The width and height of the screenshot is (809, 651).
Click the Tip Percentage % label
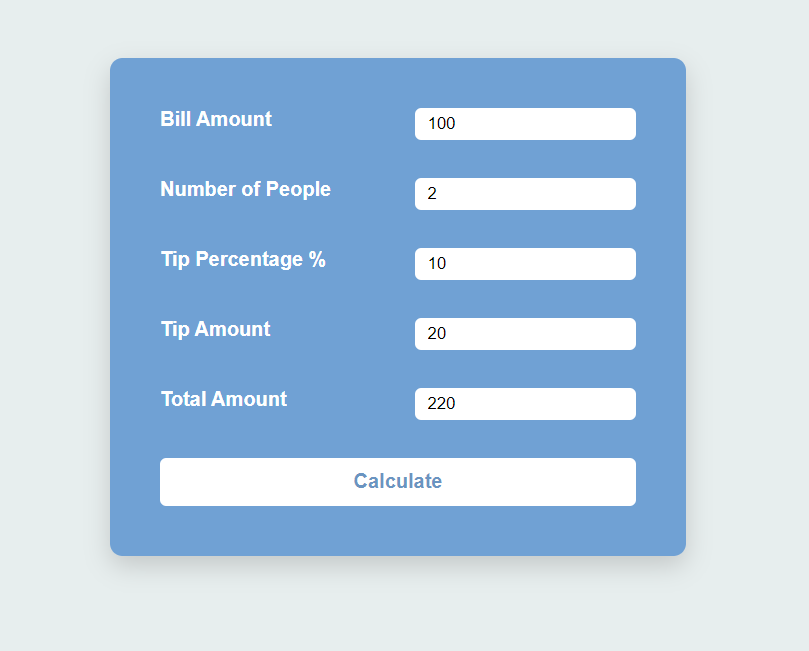tap(243, 259)
